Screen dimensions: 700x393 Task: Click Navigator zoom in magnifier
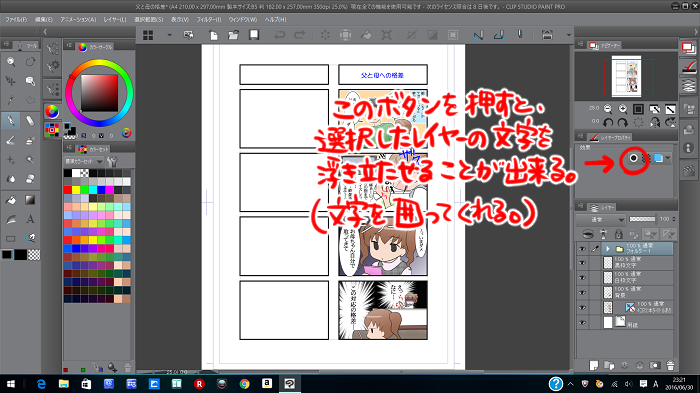click(623, 109)
